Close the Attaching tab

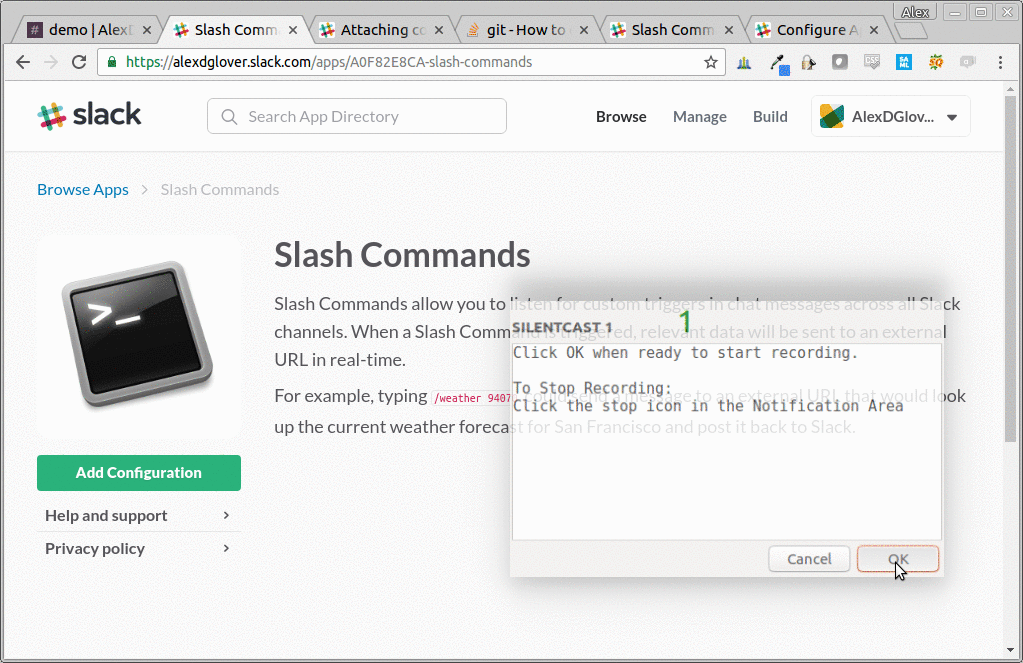pos(439,30)
